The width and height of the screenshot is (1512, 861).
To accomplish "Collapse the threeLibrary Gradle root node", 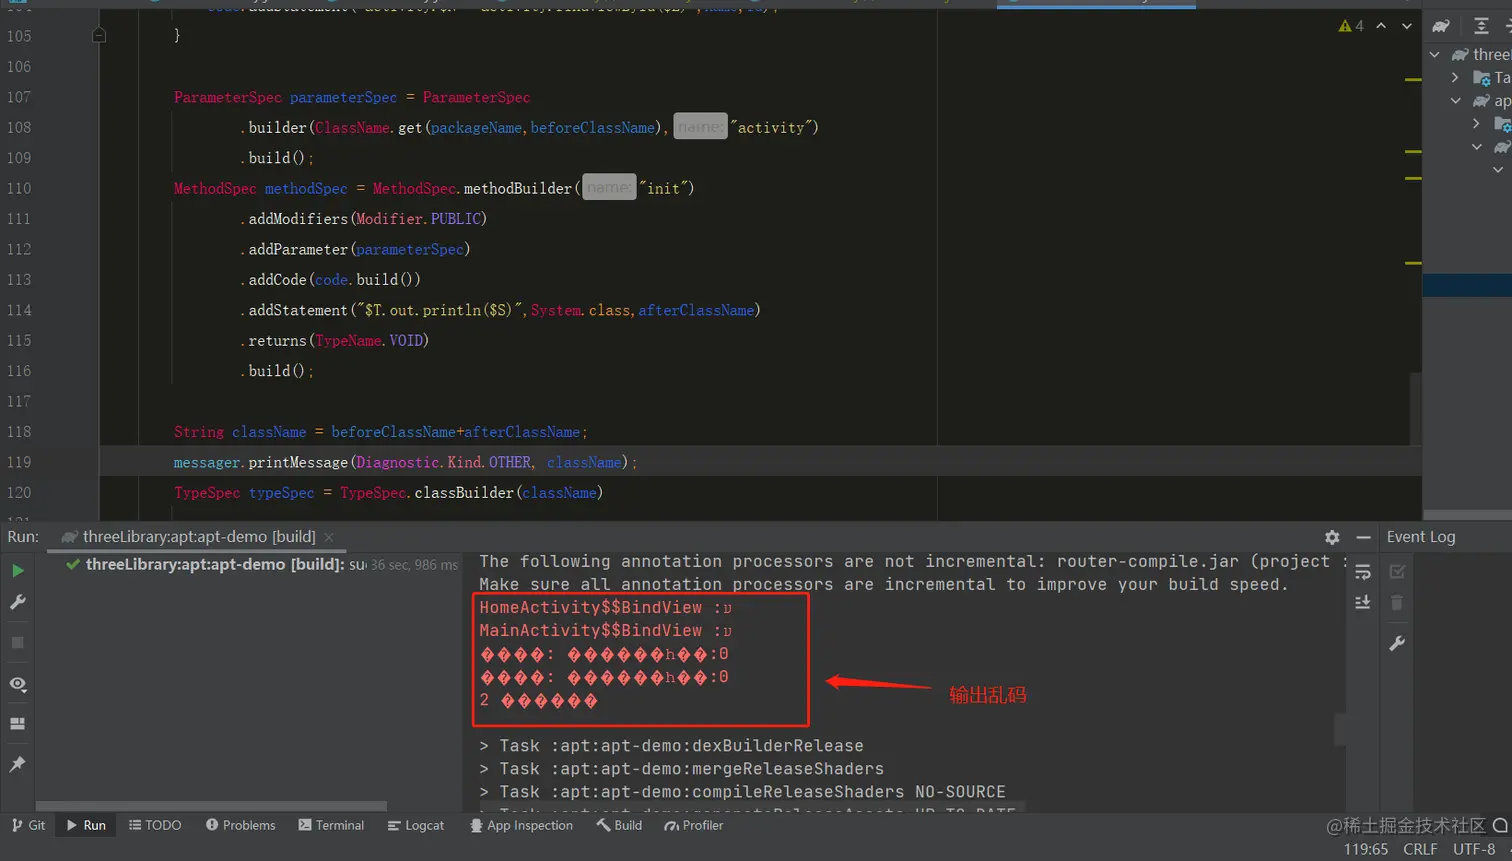I will coord(1435,54).
